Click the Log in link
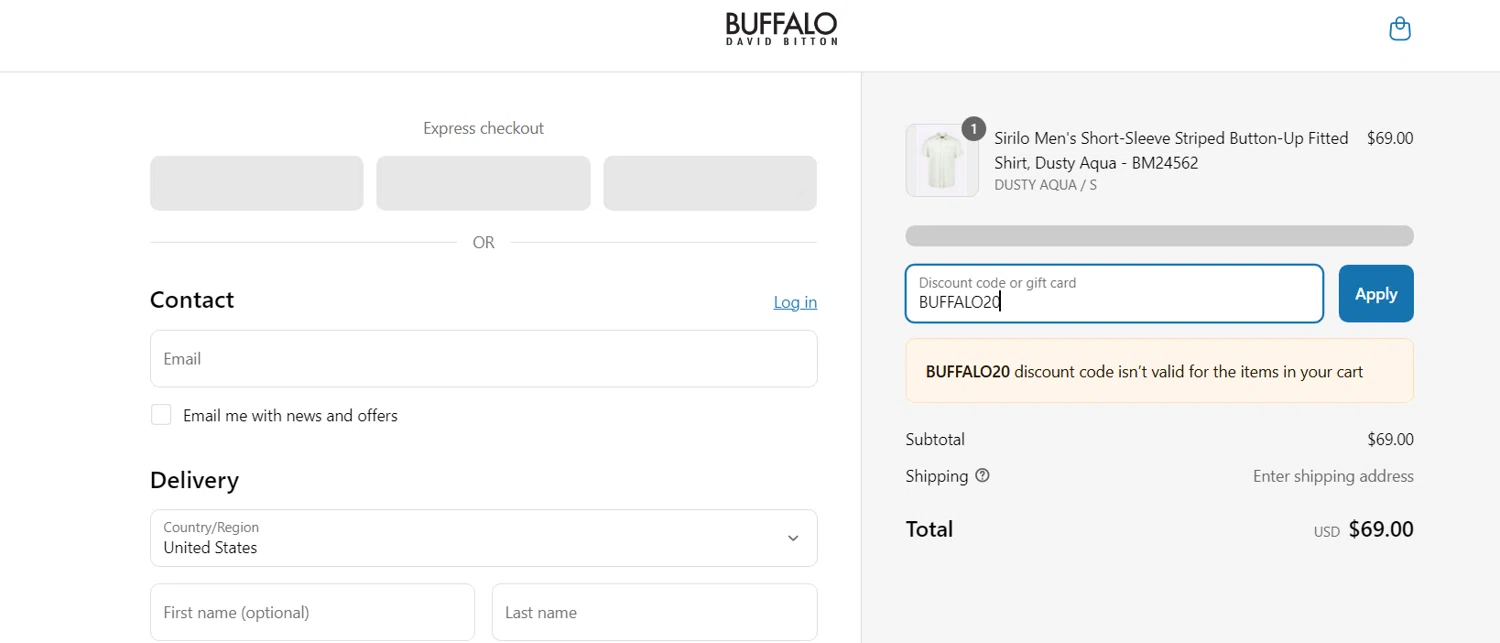Viewport: 1500px width, 643px height. point(795,302)
